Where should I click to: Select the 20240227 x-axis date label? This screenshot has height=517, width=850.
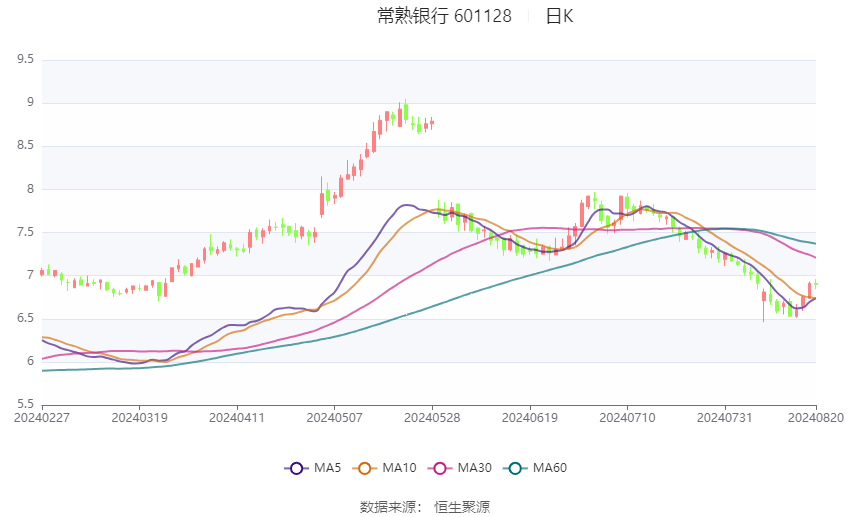tap(42, 418)
